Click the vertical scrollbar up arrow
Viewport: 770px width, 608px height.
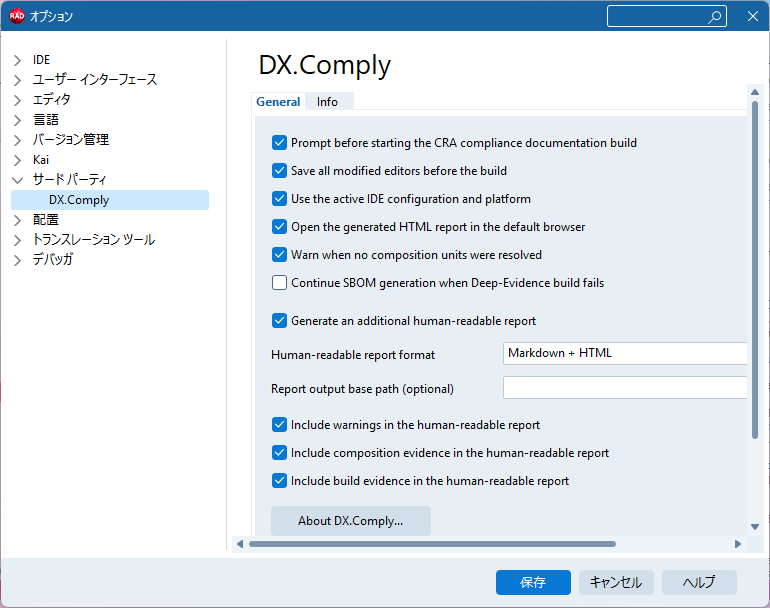pos(755,92)
